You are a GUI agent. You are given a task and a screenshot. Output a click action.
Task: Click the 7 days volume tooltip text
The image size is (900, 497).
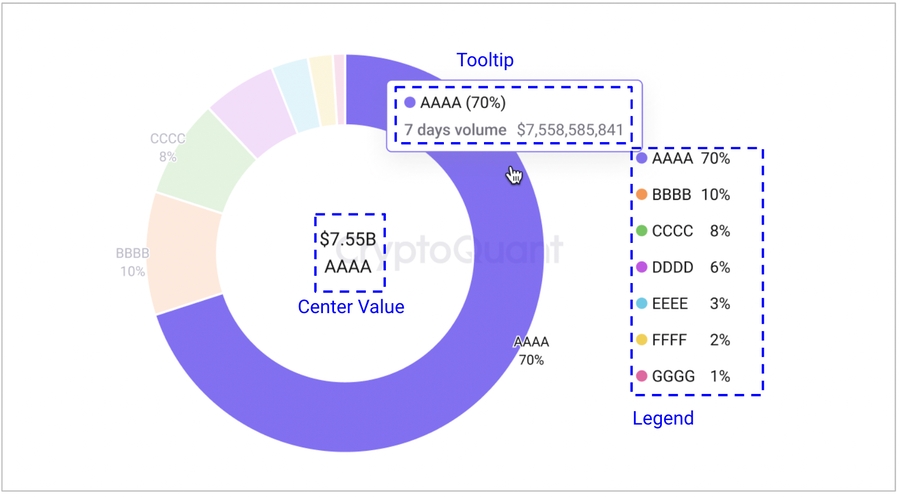(456, 129)
